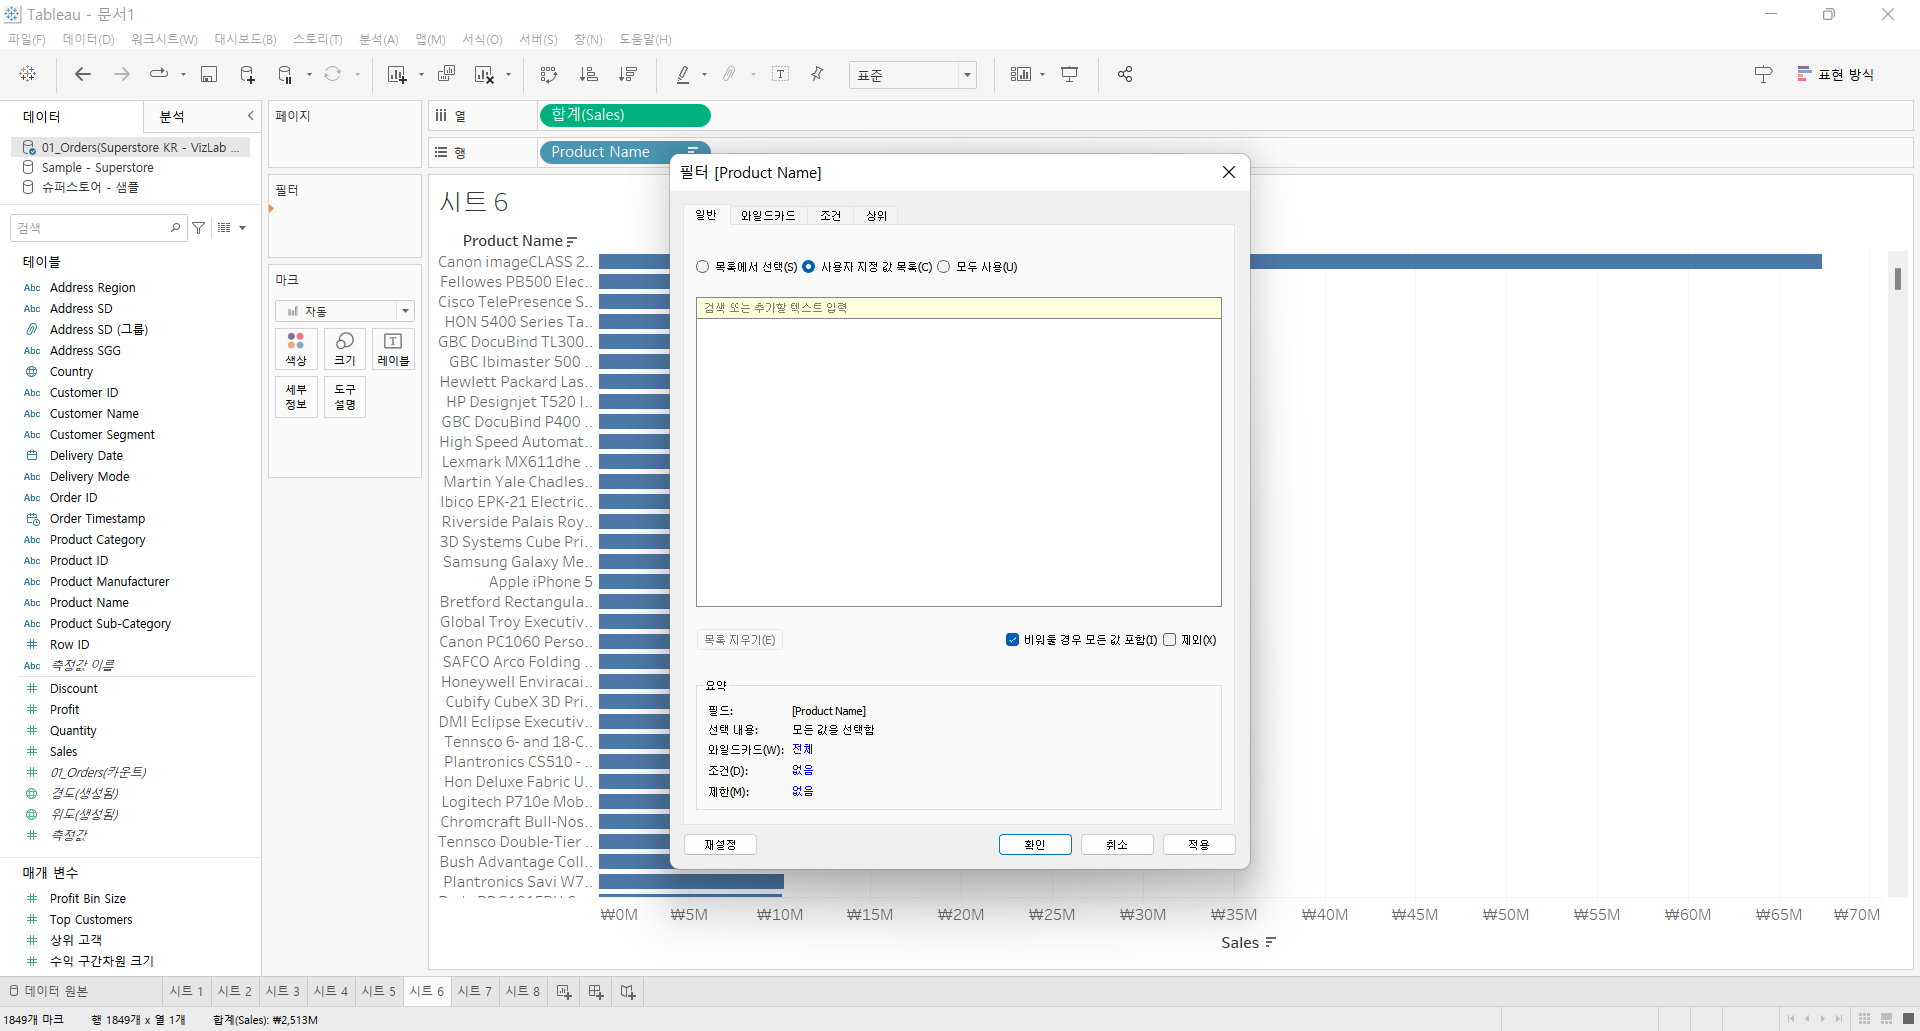Open the clear sheet dropdown arrow

508,75
